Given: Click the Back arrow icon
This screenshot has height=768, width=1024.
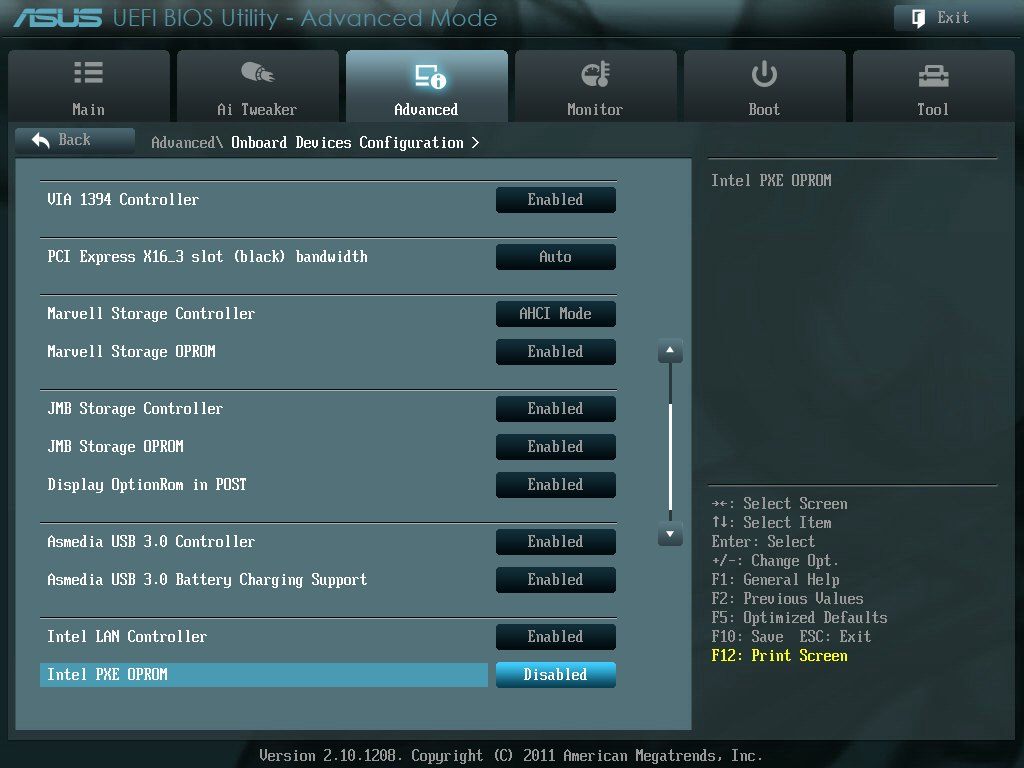Looking at the screenshot, I should [x=40, y=140].
